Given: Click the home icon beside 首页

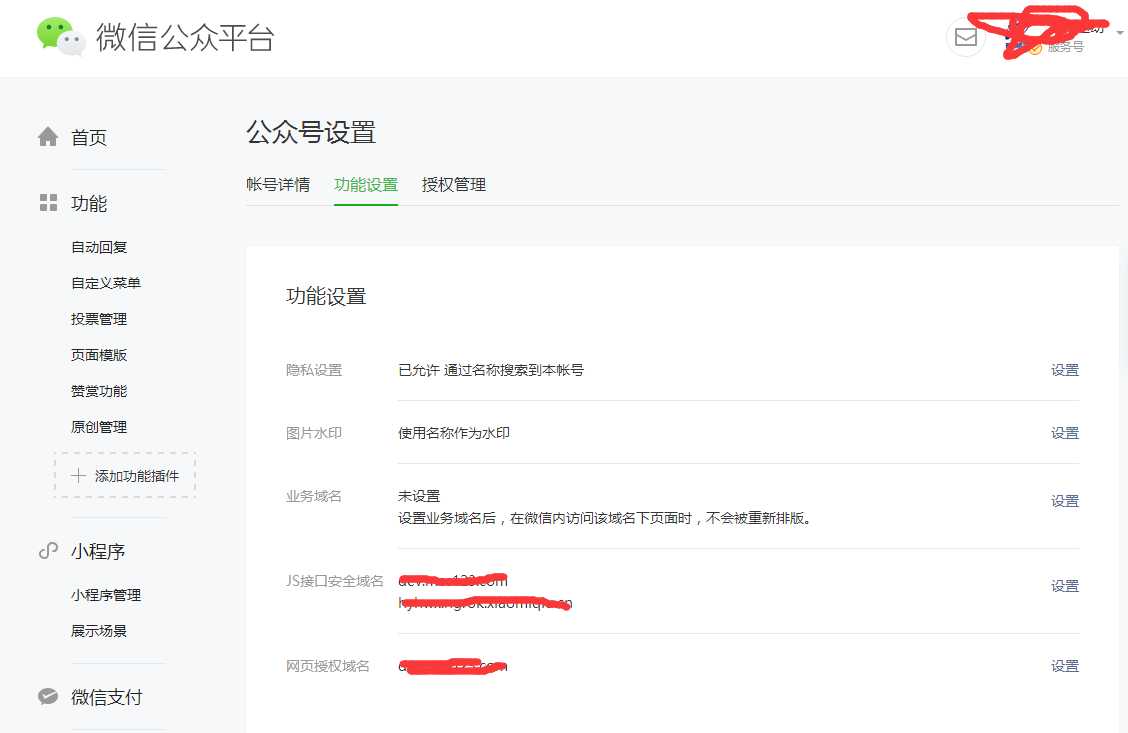Looking at the screenshot, I should pos(48,137).
